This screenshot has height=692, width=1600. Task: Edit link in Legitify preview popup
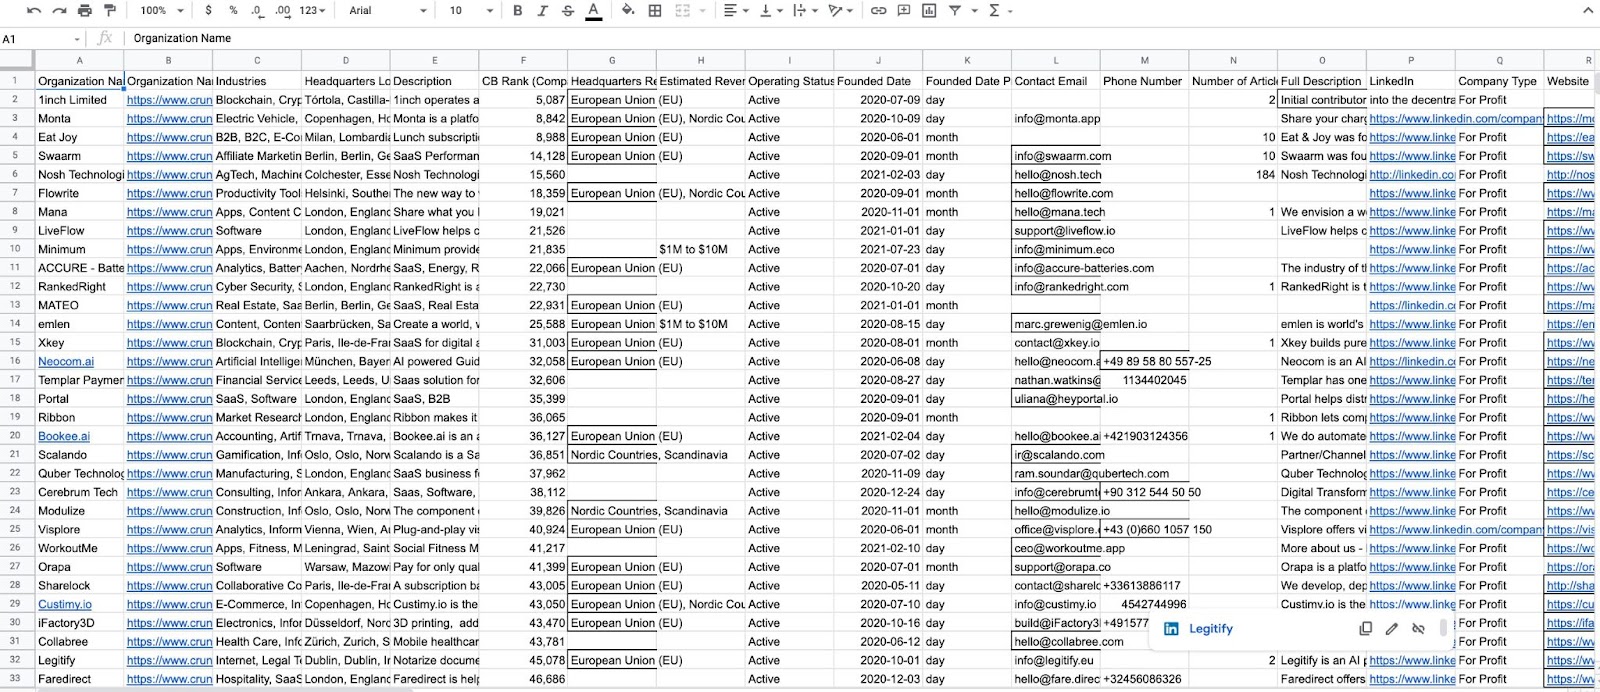(x=1391, y=629)
